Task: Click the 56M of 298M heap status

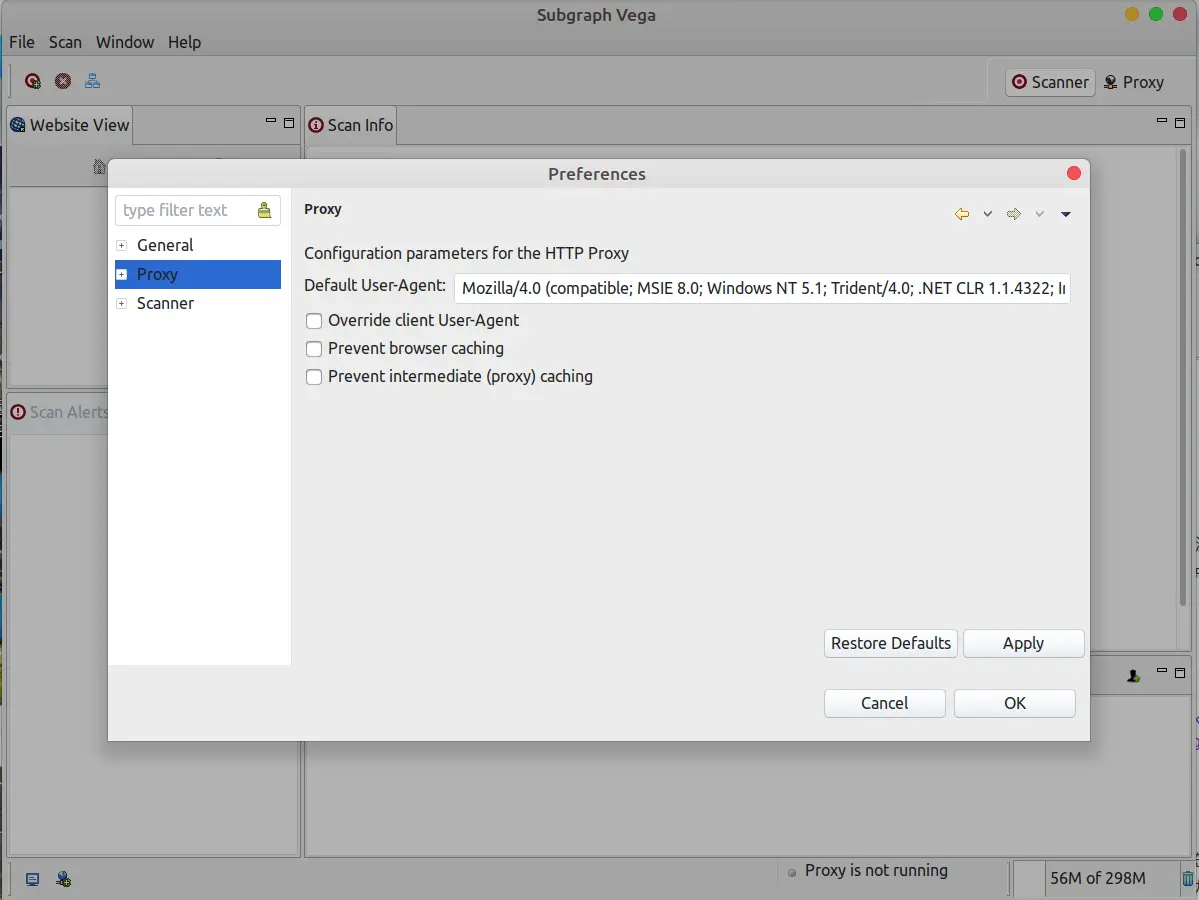Action: (1098, 879)
